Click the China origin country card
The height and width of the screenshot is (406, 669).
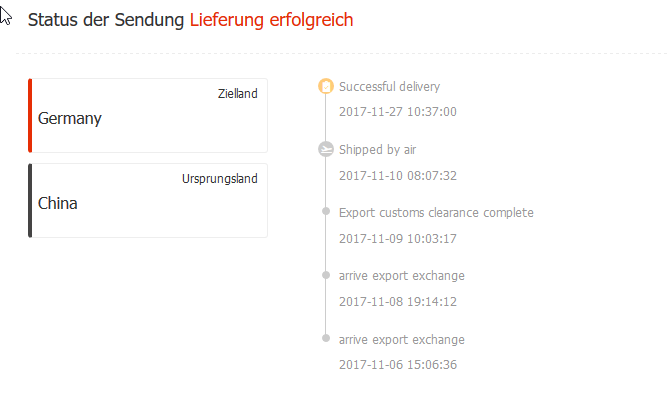point(148,200)
